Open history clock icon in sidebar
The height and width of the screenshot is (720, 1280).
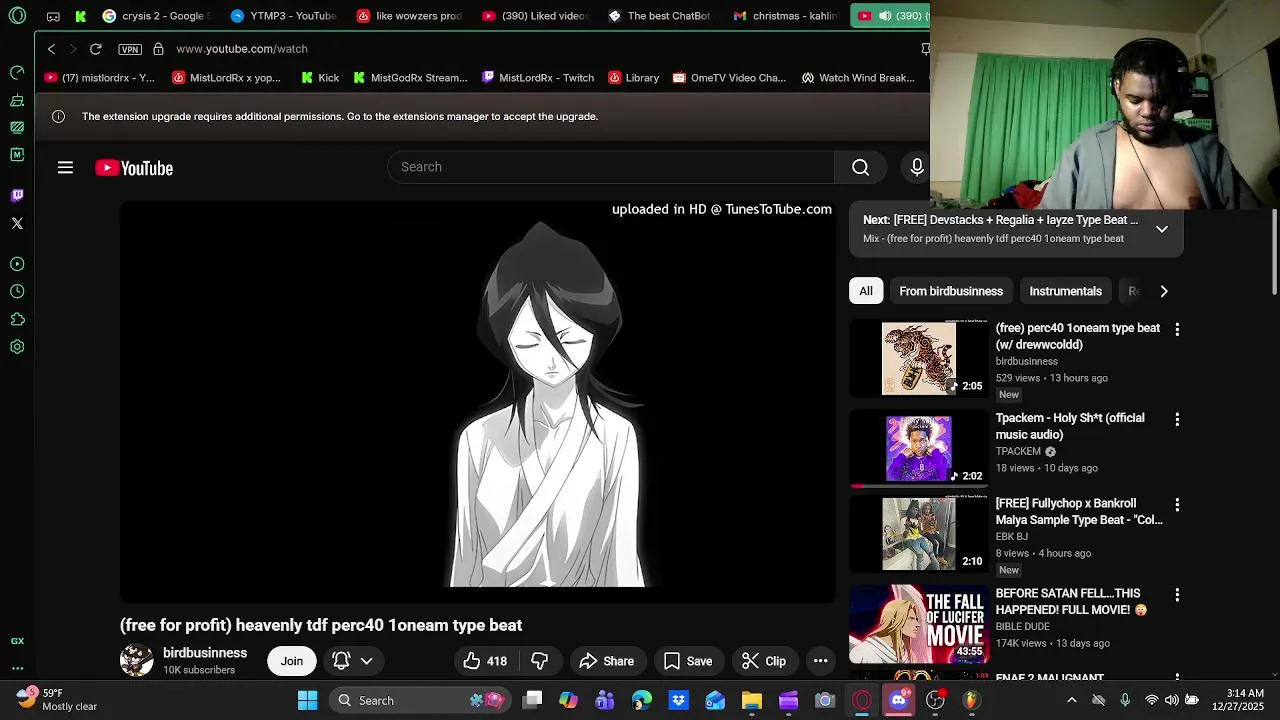[17, 292]
